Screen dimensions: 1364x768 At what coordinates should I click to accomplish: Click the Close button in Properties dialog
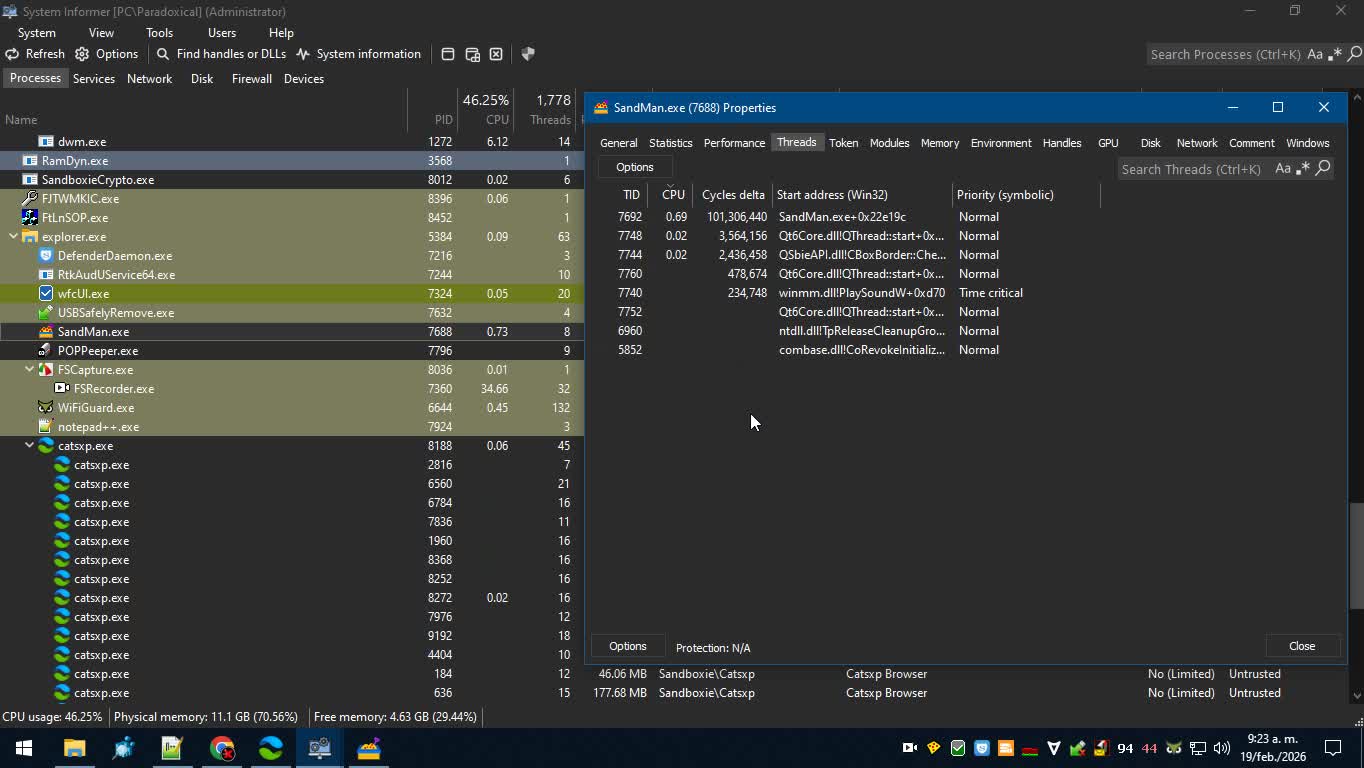tap(1301, 646)
